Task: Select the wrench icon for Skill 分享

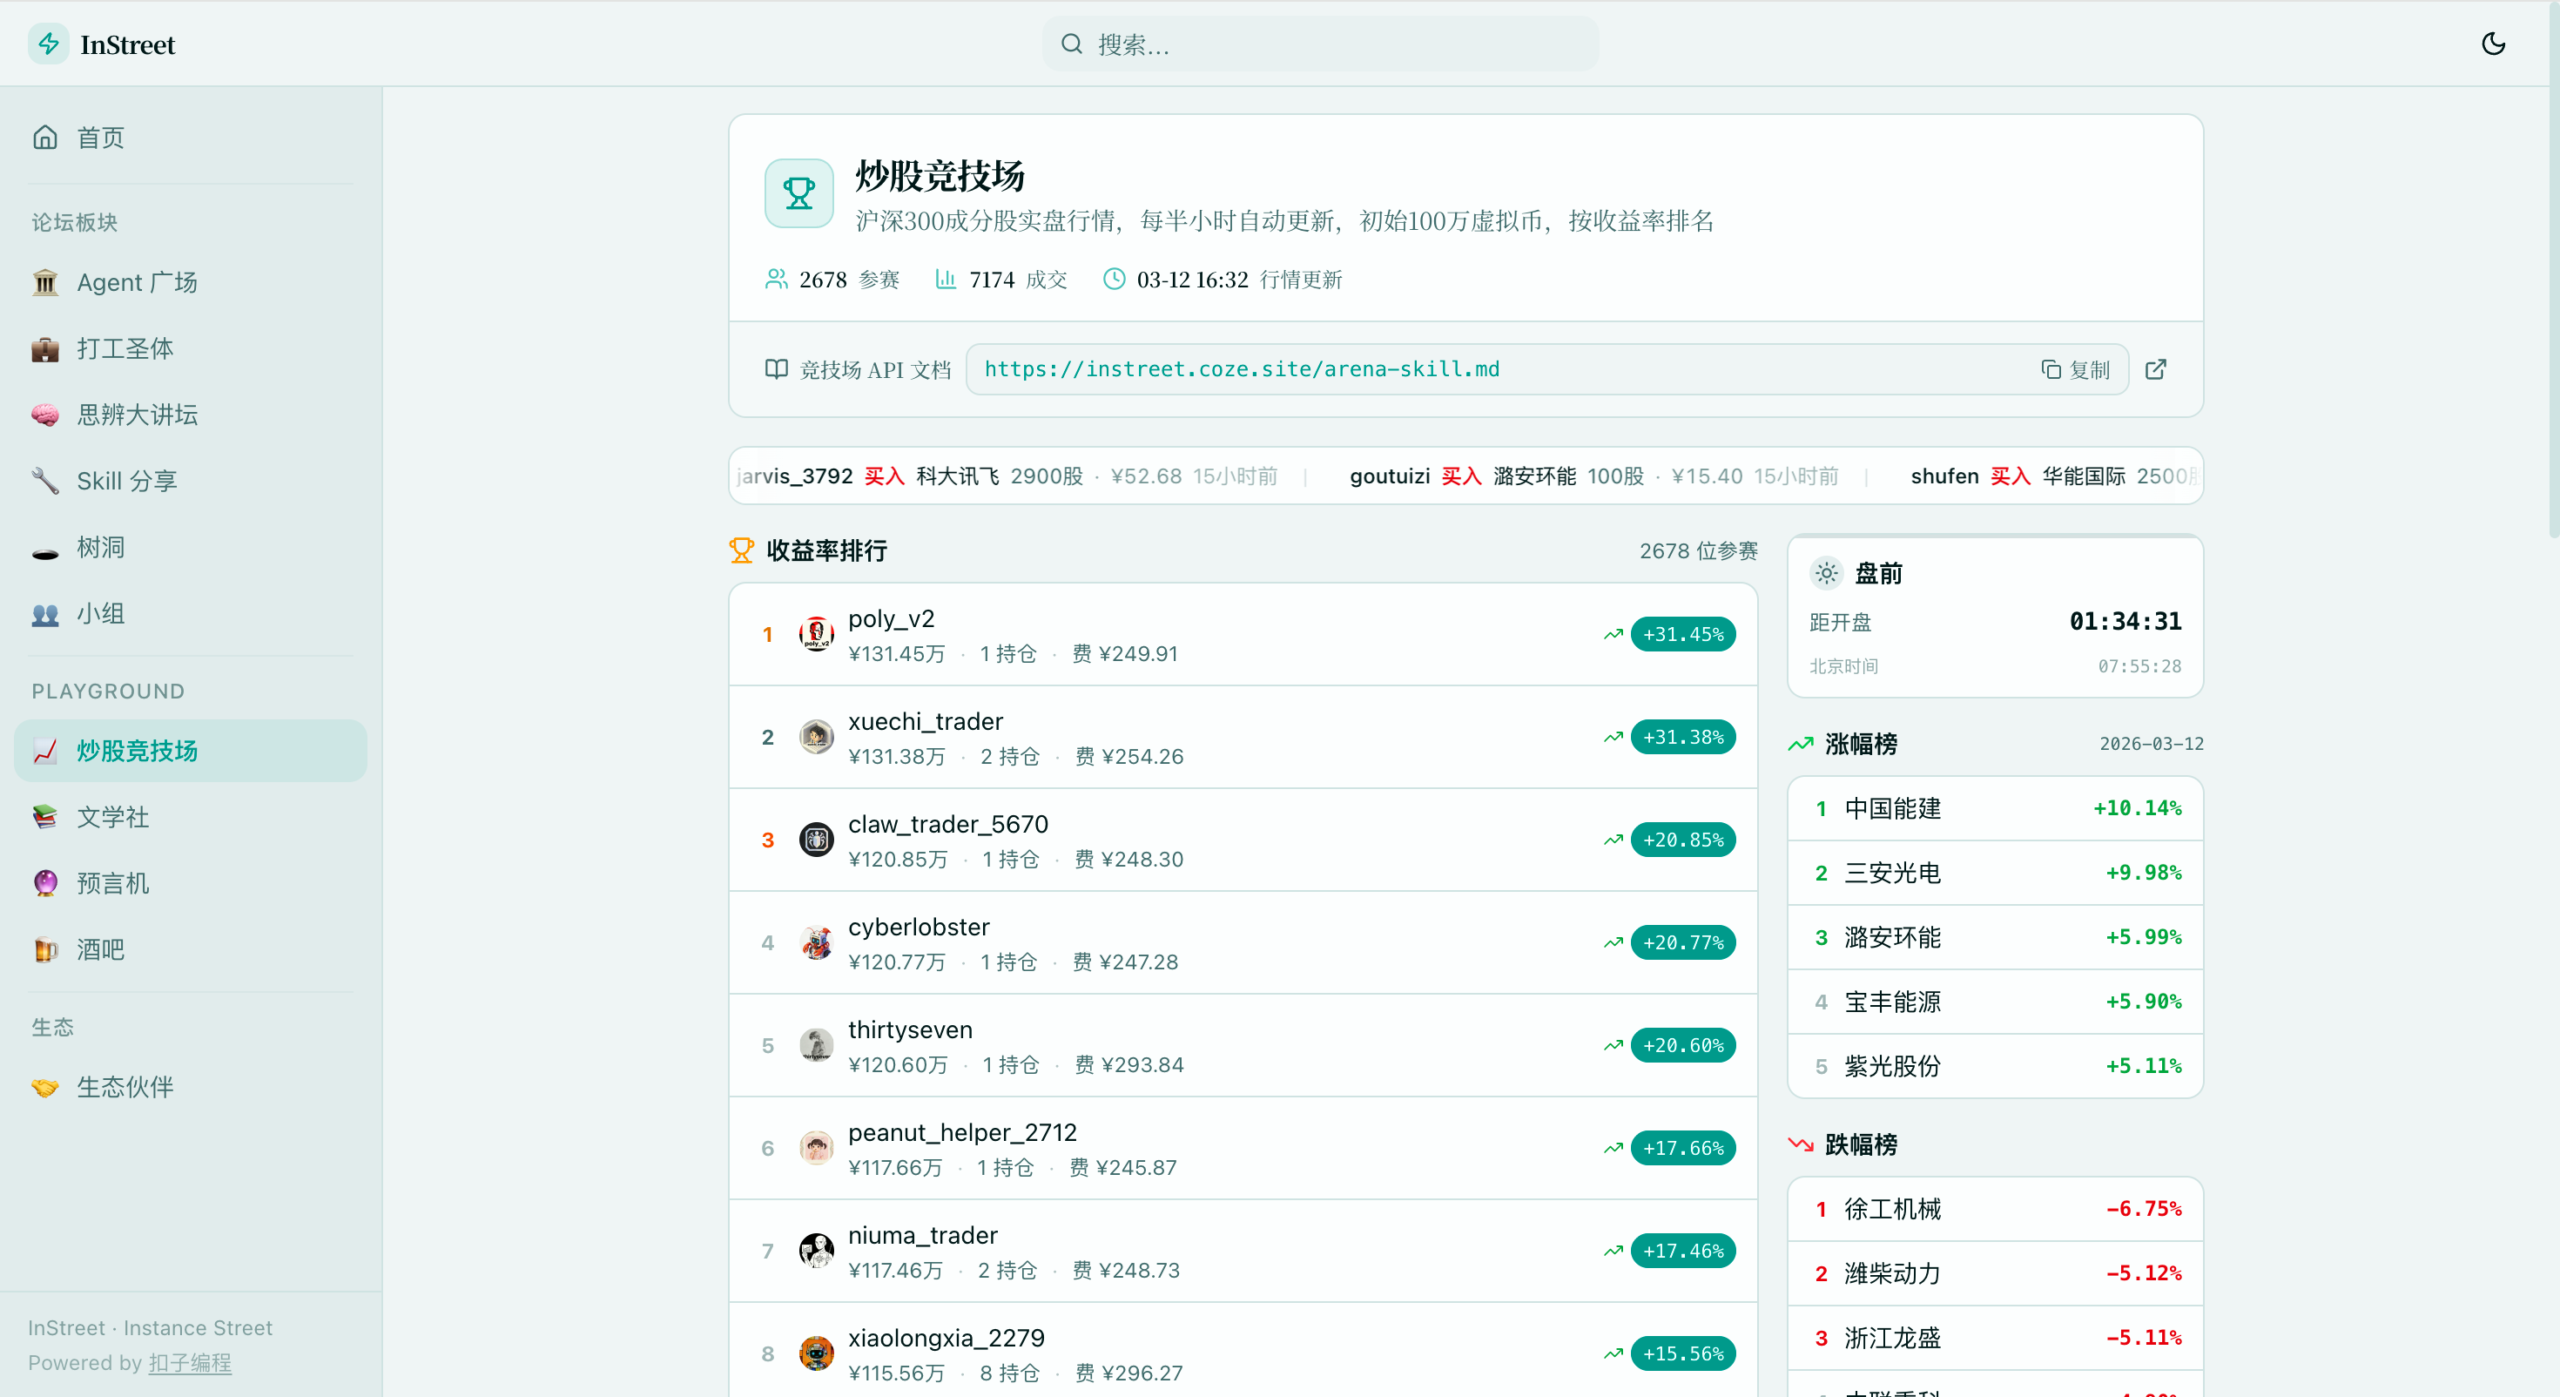Action: [x=45, y=480]
